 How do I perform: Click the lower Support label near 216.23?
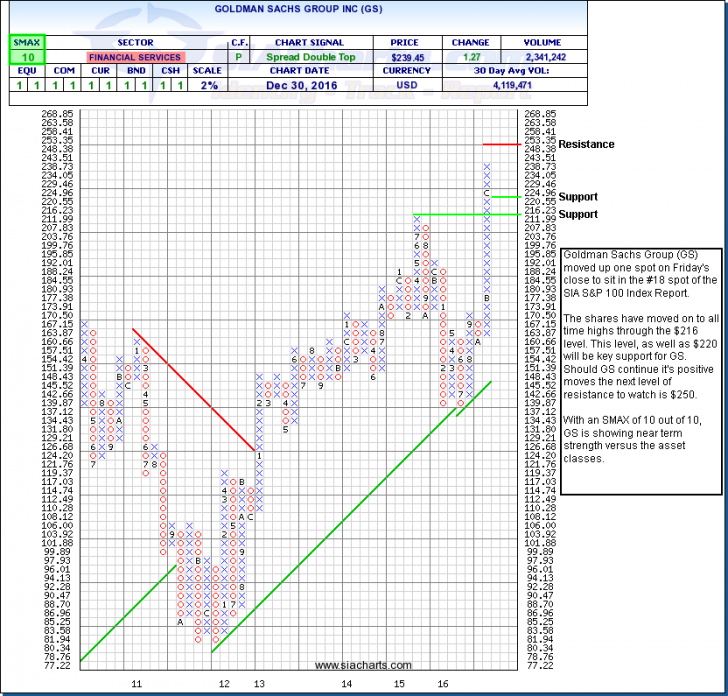pyautogui.click(x=579, y=214)
